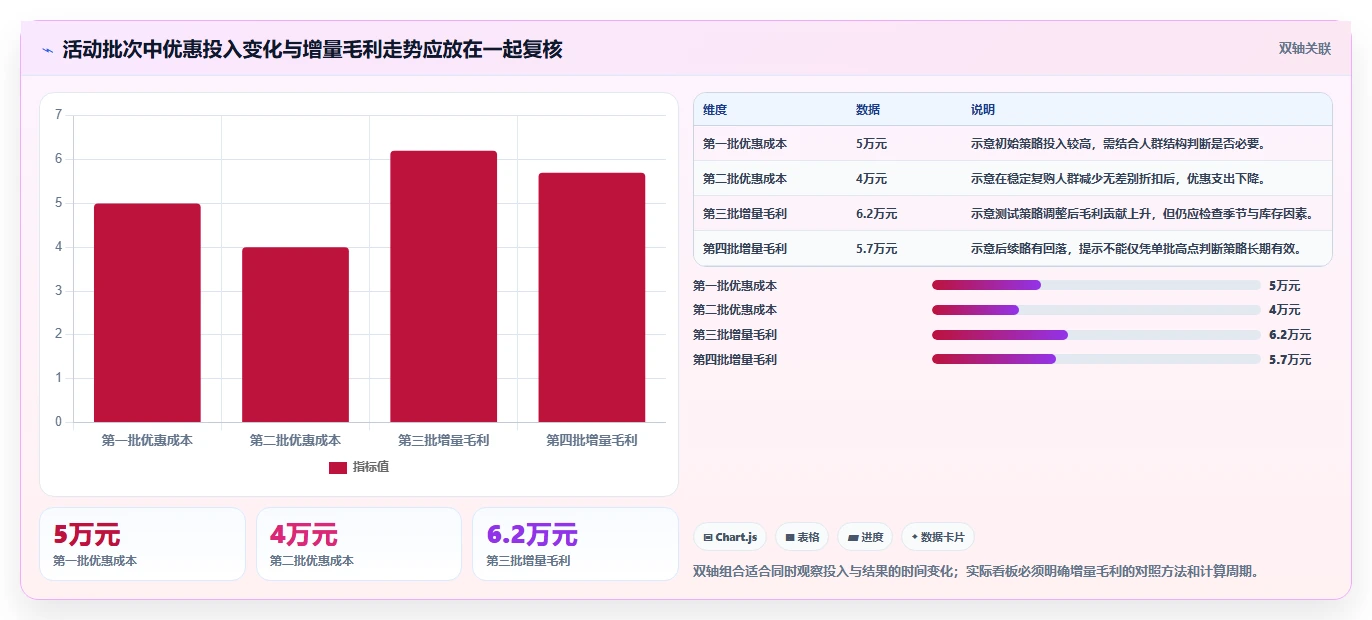Click the description starting 示意后续略有回落
Screen dimensions: 1372x620
(1136, 249)
